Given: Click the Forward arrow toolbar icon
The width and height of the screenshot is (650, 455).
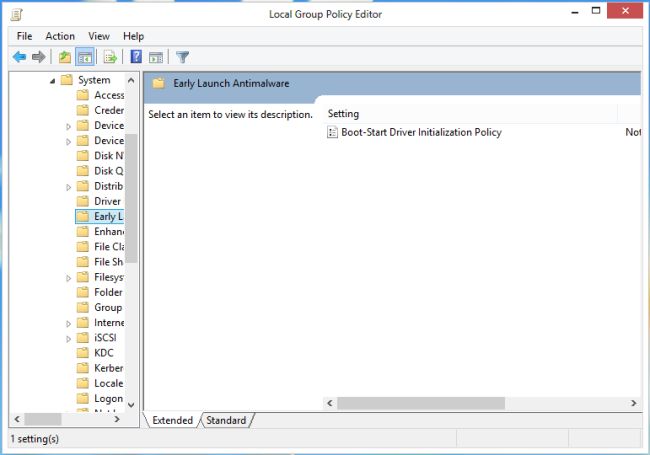Looking at the screenshot, I should (x=39, y=57).
